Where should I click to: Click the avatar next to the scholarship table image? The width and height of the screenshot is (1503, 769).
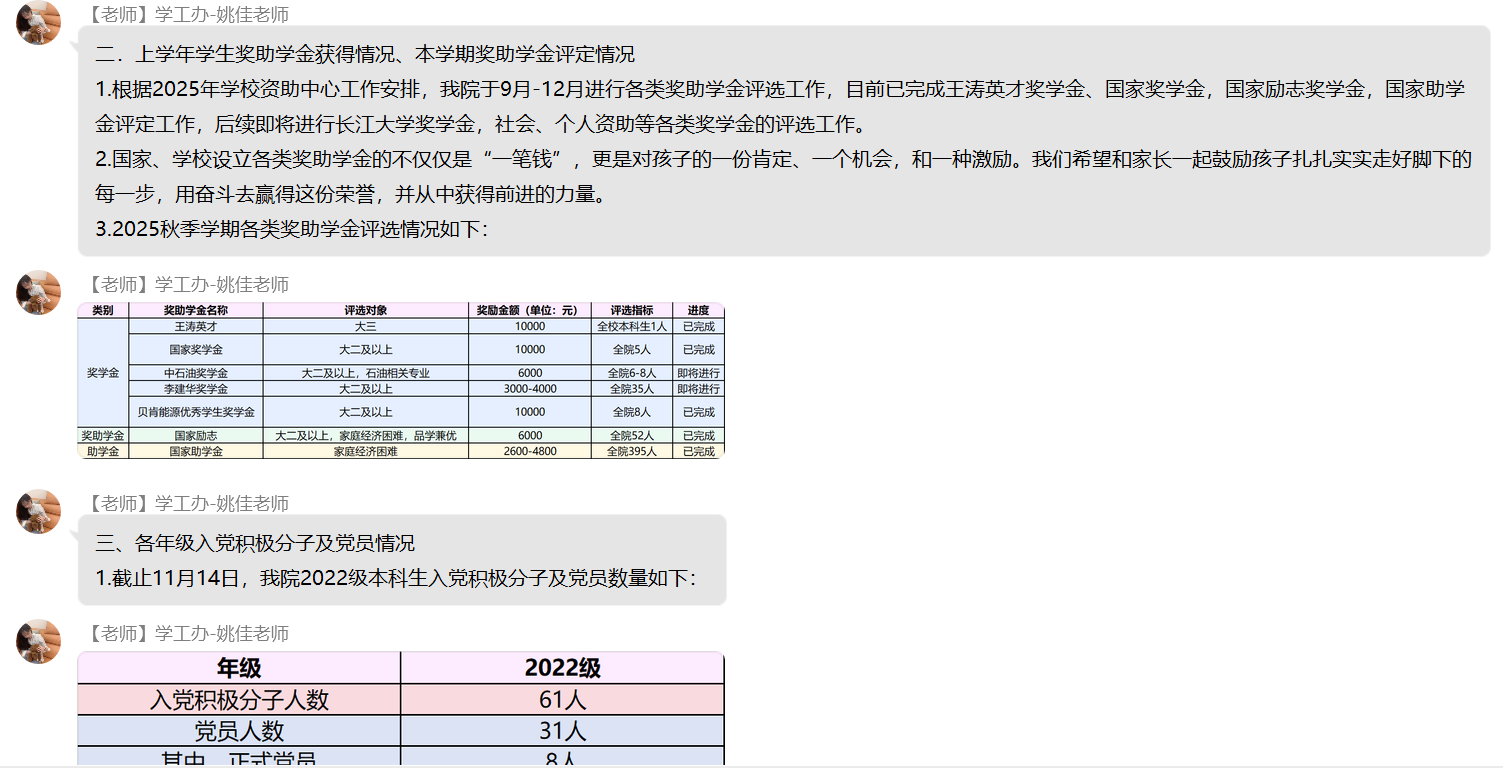[38, 292]
